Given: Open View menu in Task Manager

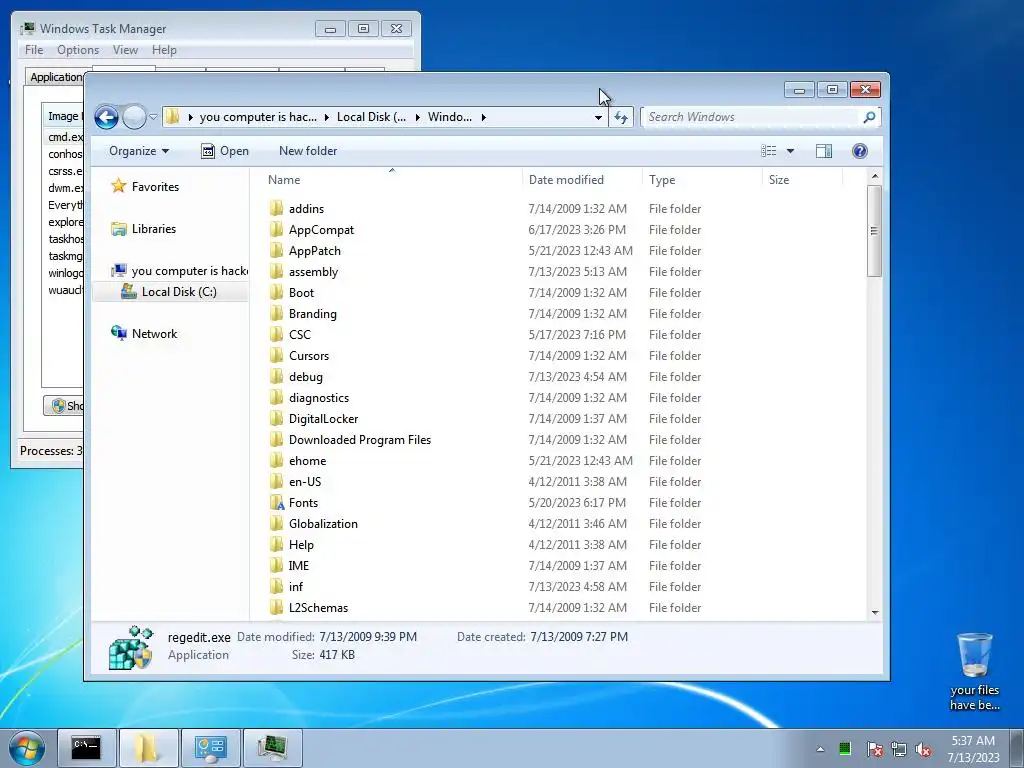Looking at the screenshot, I should pos(125,50).
